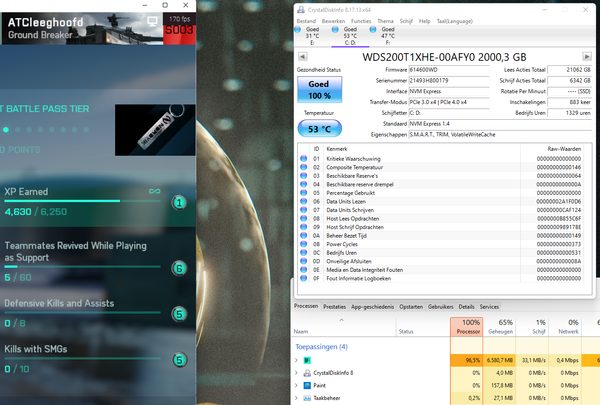The height and width of the screenshot is (405, 600).
Task: Click status dot for Beschikbare Reserve's row
Action: [x=303, y=176]
